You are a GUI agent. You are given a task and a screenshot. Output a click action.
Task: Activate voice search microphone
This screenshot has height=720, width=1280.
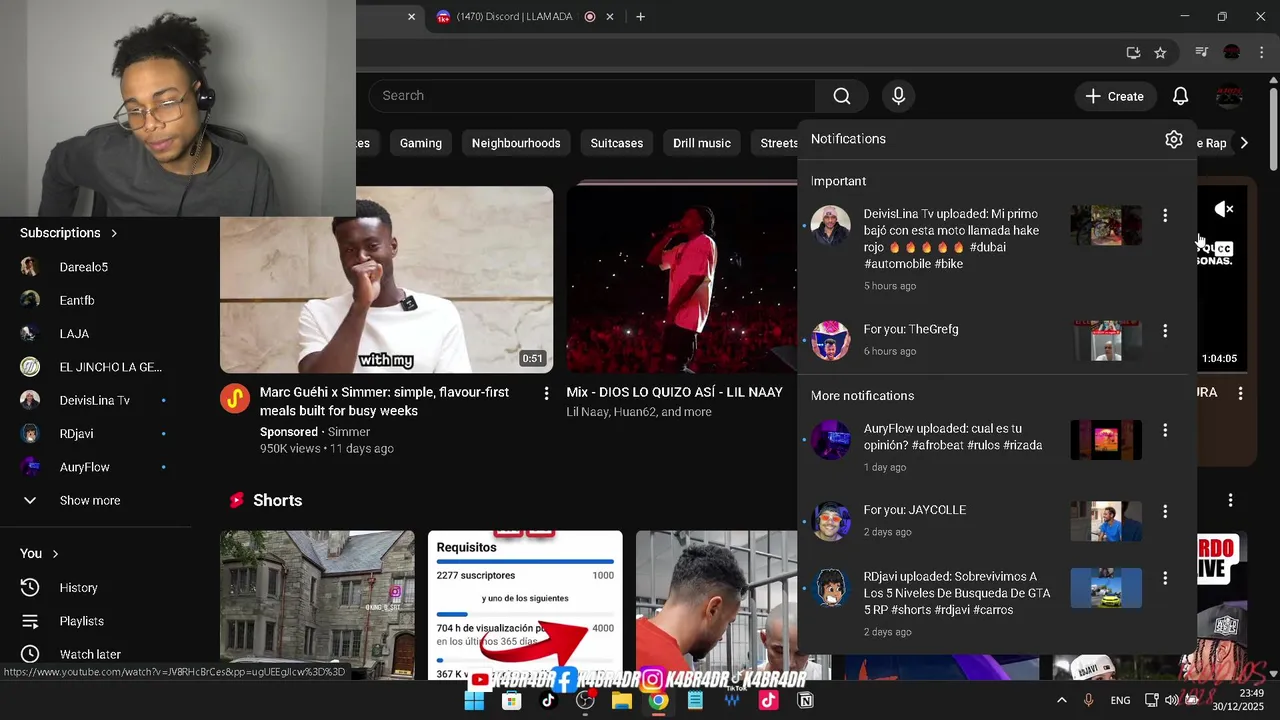click(x=898, y=96)
